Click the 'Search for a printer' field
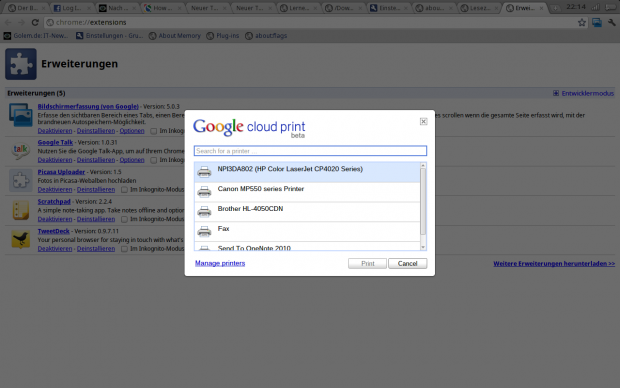This screenshot has height=388, width=620. (x=310, y=151)
